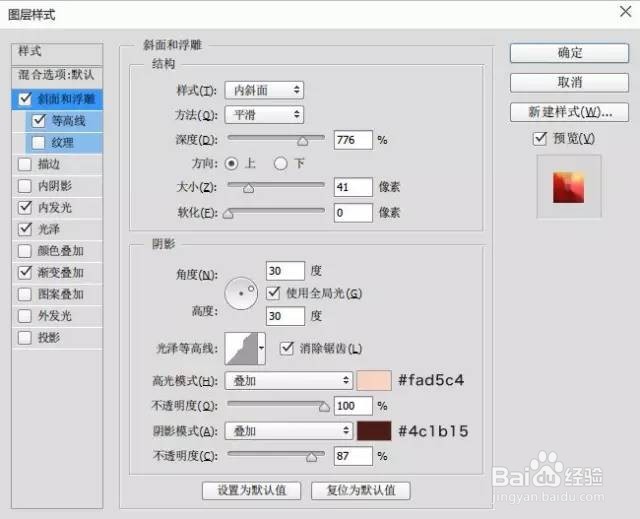Click the depth value field showing 776

point(353,140)
